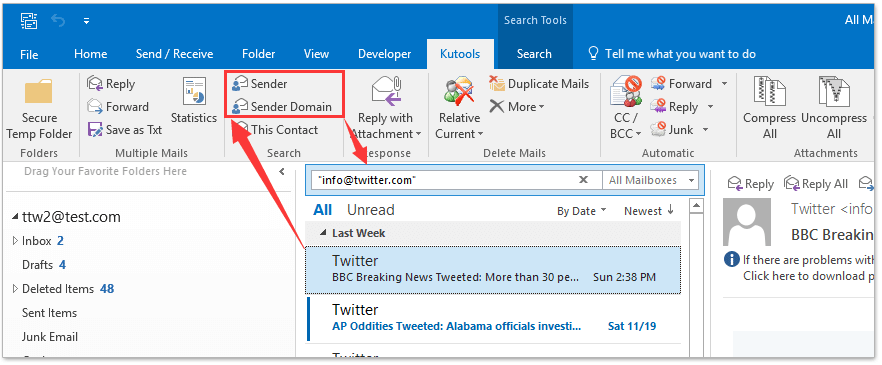Open the More delete options
The image size is (882, 365).
pos(516,107)
